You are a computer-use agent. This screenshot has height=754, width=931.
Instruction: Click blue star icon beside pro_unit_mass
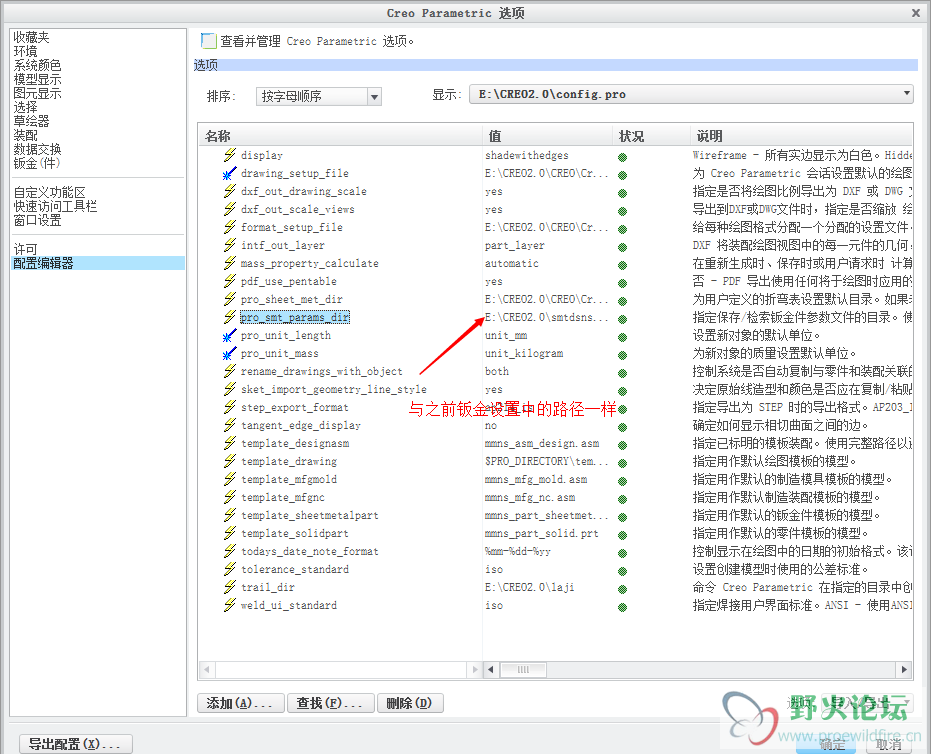pos(230,353)
